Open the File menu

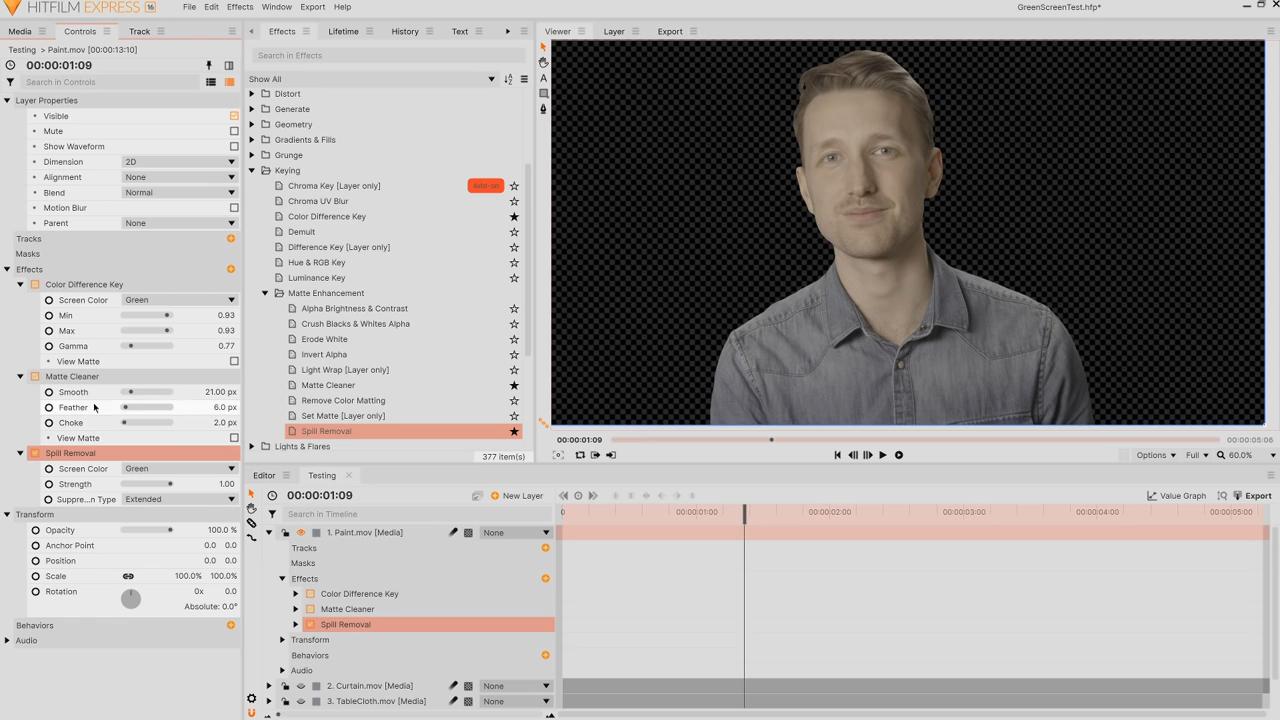189,7
